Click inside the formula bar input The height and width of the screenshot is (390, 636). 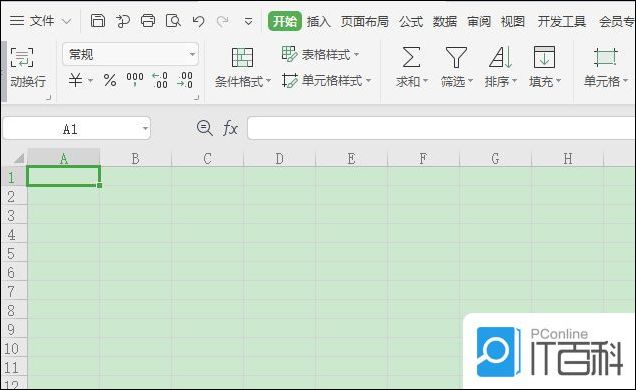tap(441, 128)
